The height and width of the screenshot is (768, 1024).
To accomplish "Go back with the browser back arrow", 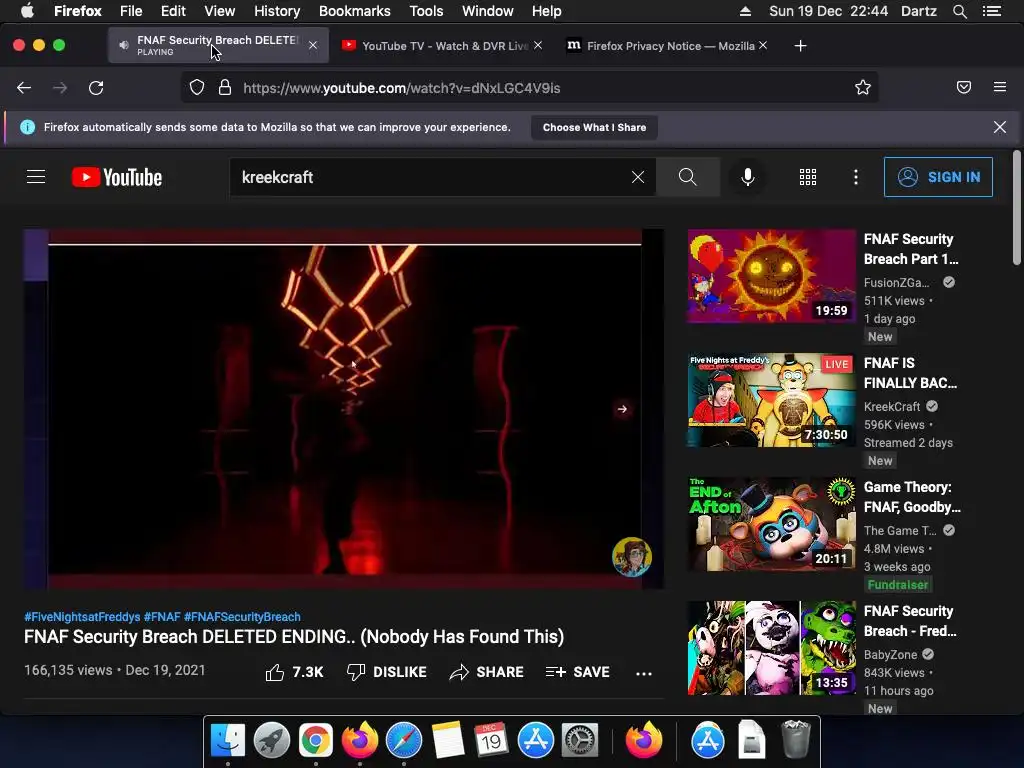I will click(x=24, y=88).
